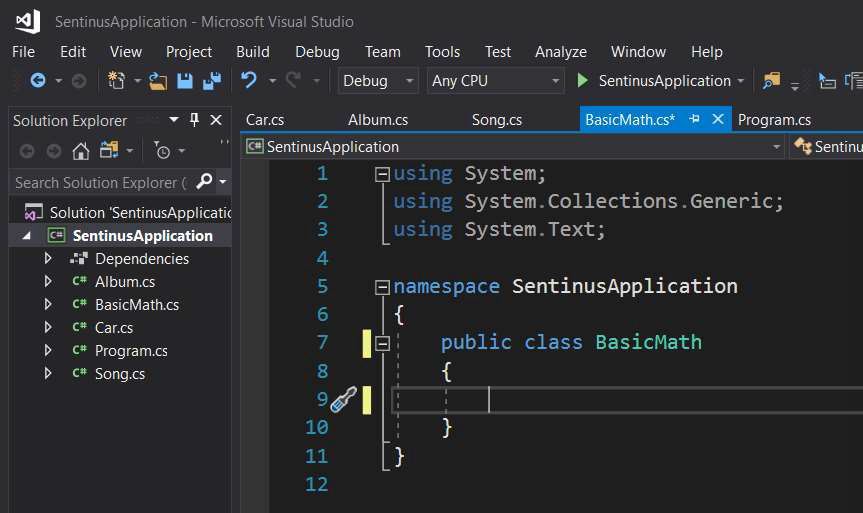This screenshot has width=863, height=513.
Task: Open the Build menu
Action: point(253,52)
